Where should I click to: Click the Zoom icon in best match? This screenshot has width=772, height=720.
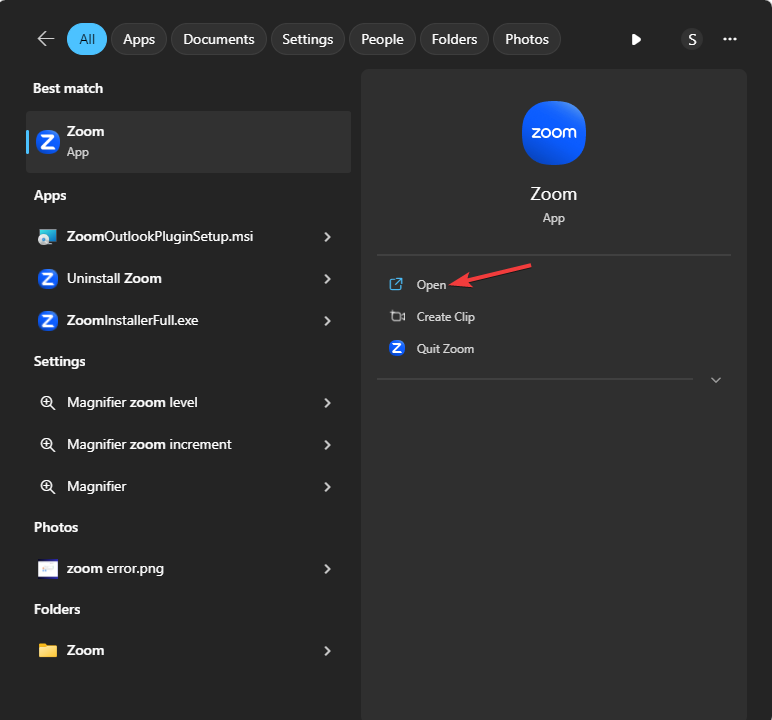coord(48,142)
